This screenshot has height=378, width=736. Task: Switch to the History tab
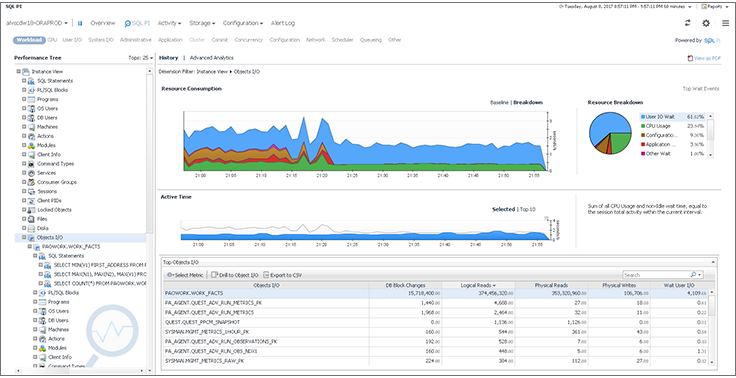pos(169,58)
